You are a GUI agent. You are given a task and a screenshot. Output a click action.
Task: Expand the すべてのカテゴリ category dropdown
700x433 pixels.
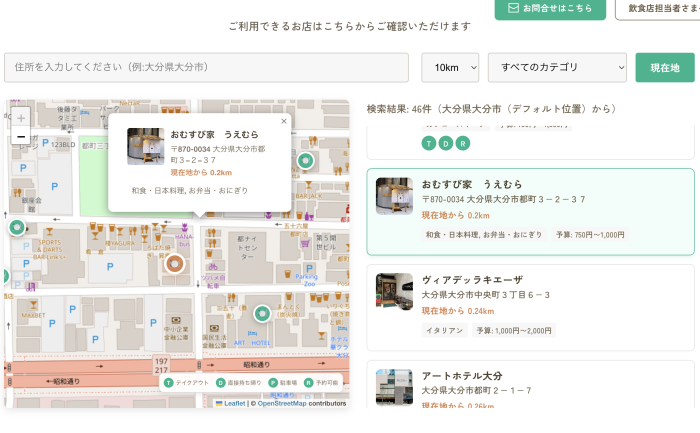tap(557, 68)
